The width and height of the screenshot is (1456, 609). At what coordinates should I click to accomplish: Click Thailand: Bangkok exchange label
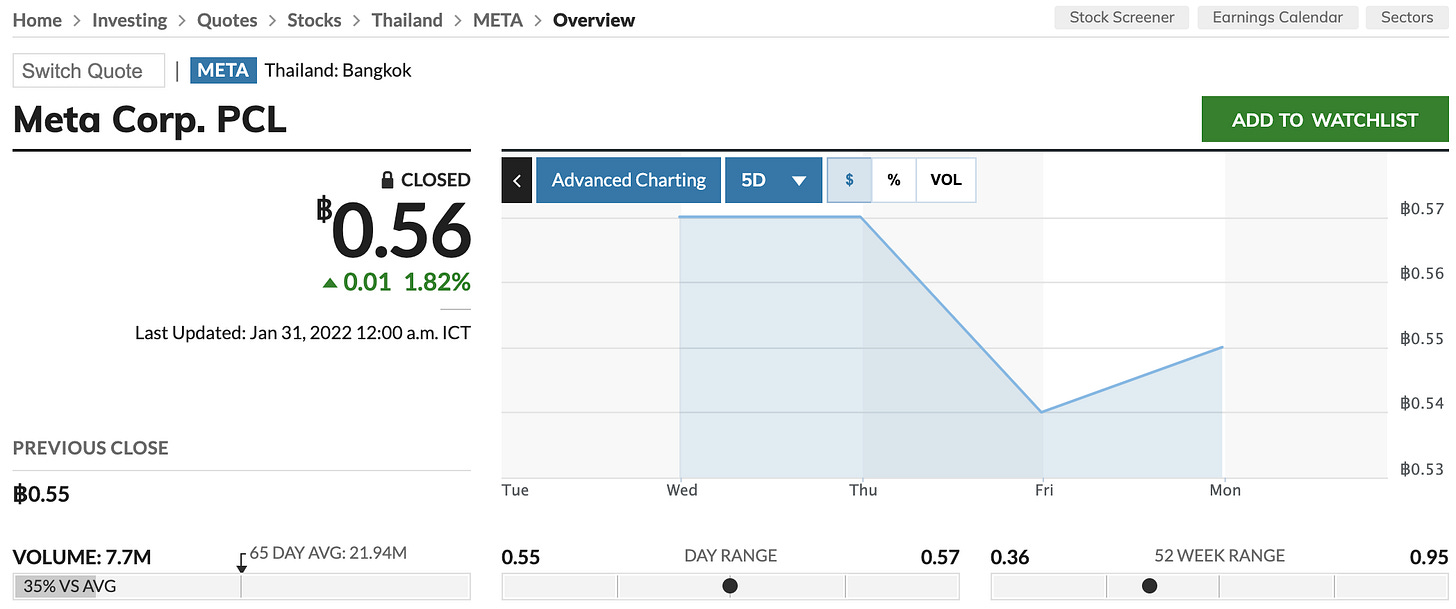click(x=338, y=71)
